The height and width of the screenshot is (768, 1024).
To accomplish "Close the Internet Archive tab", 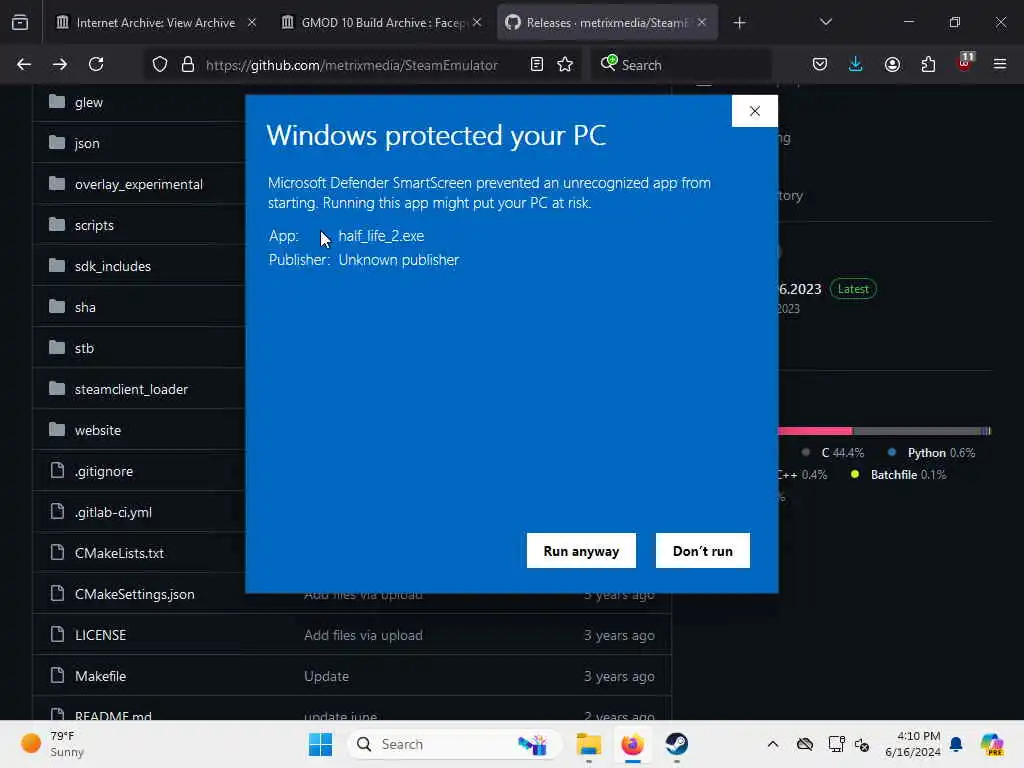I will (x=251, y=22).
